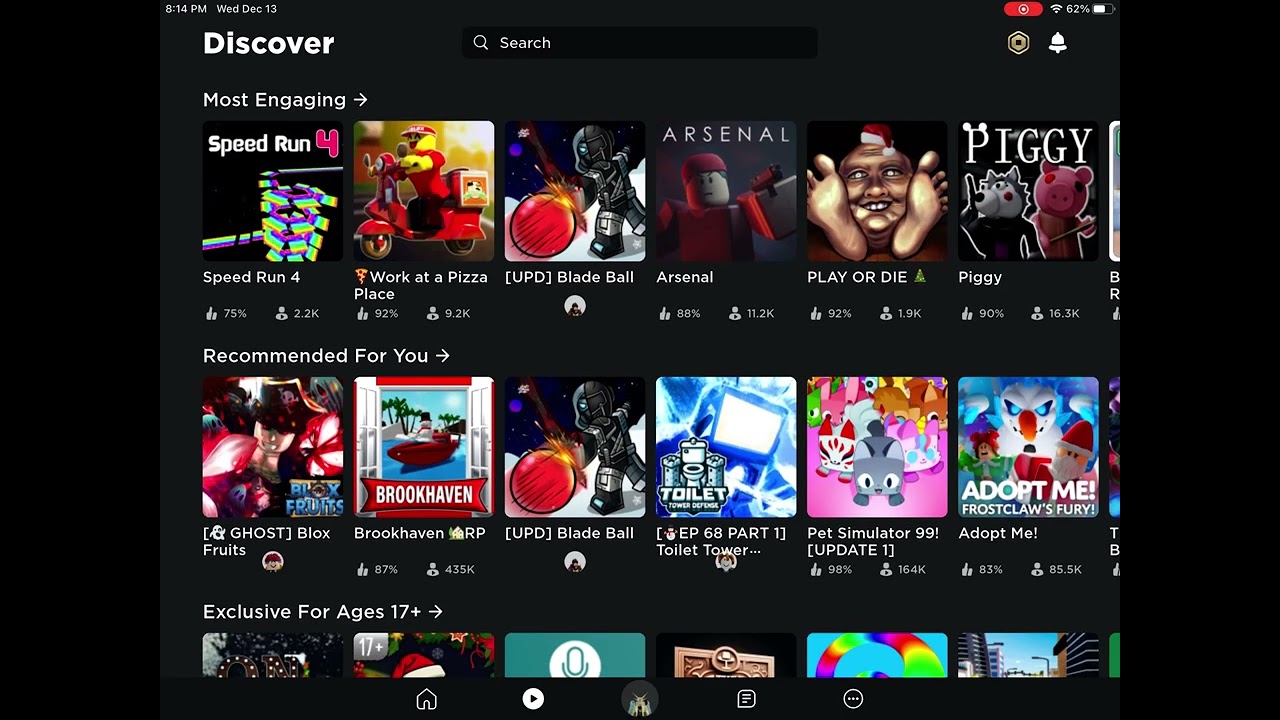Viewport: 1280px width, 720px height.
Task: Open the More (three dots) icon
Action: point(853,700)
